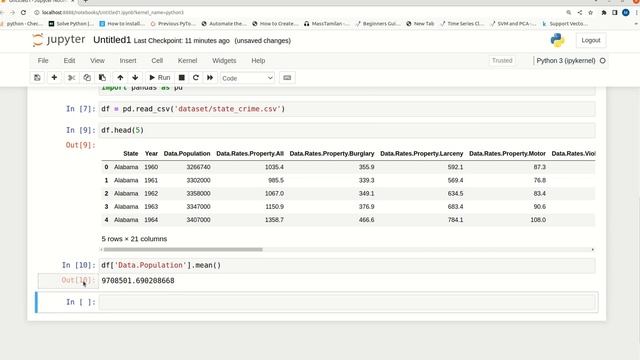The width and height of the screenshot is (640, 360).
Task: Restart kernel and run all cells icon
Action: pyautogui.click(x=210, y=78)
